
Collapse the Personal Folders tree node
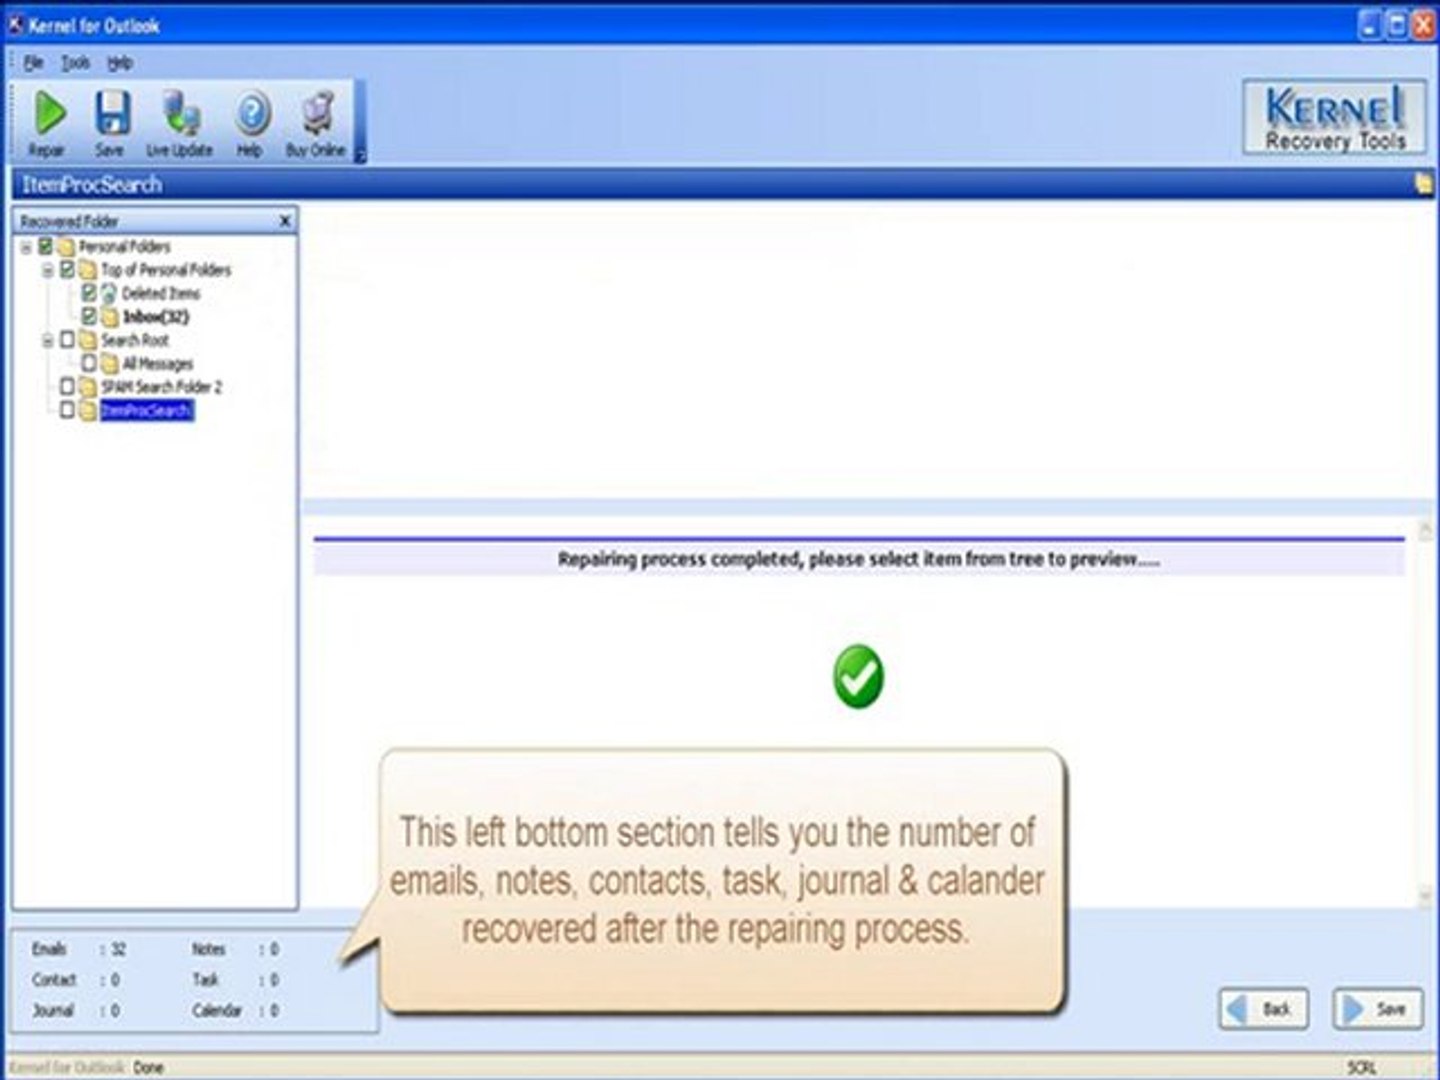click(x=26, y=247)
